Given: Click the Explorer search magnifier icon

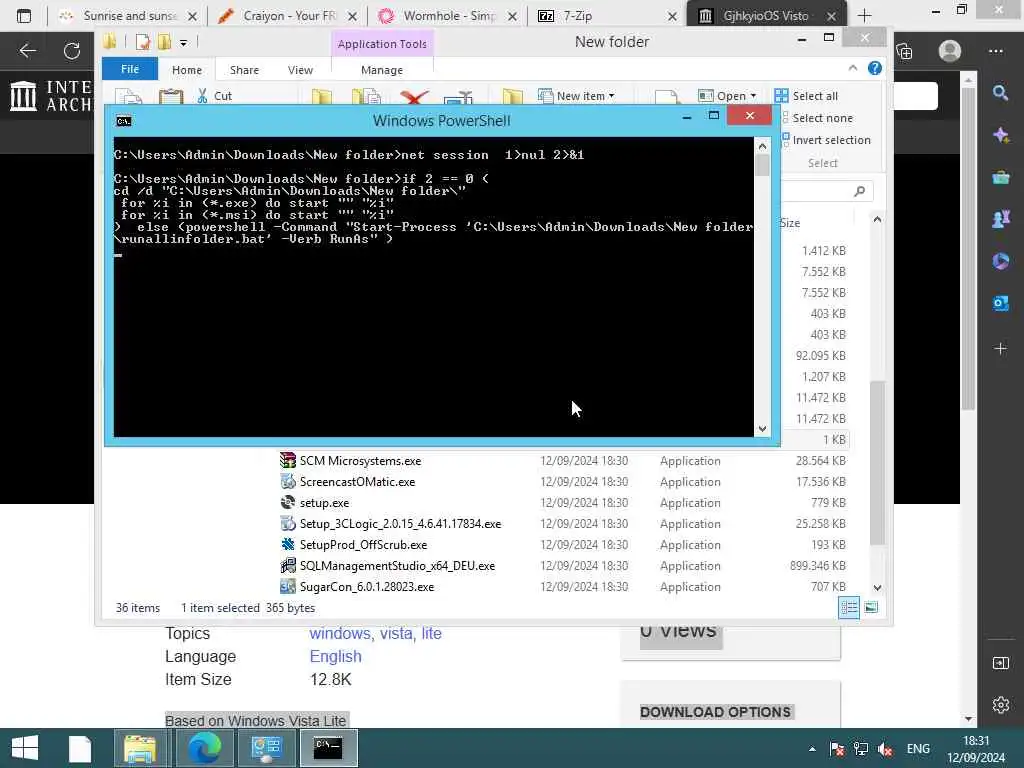Looking at the screenshot, I should click(859, 191).
